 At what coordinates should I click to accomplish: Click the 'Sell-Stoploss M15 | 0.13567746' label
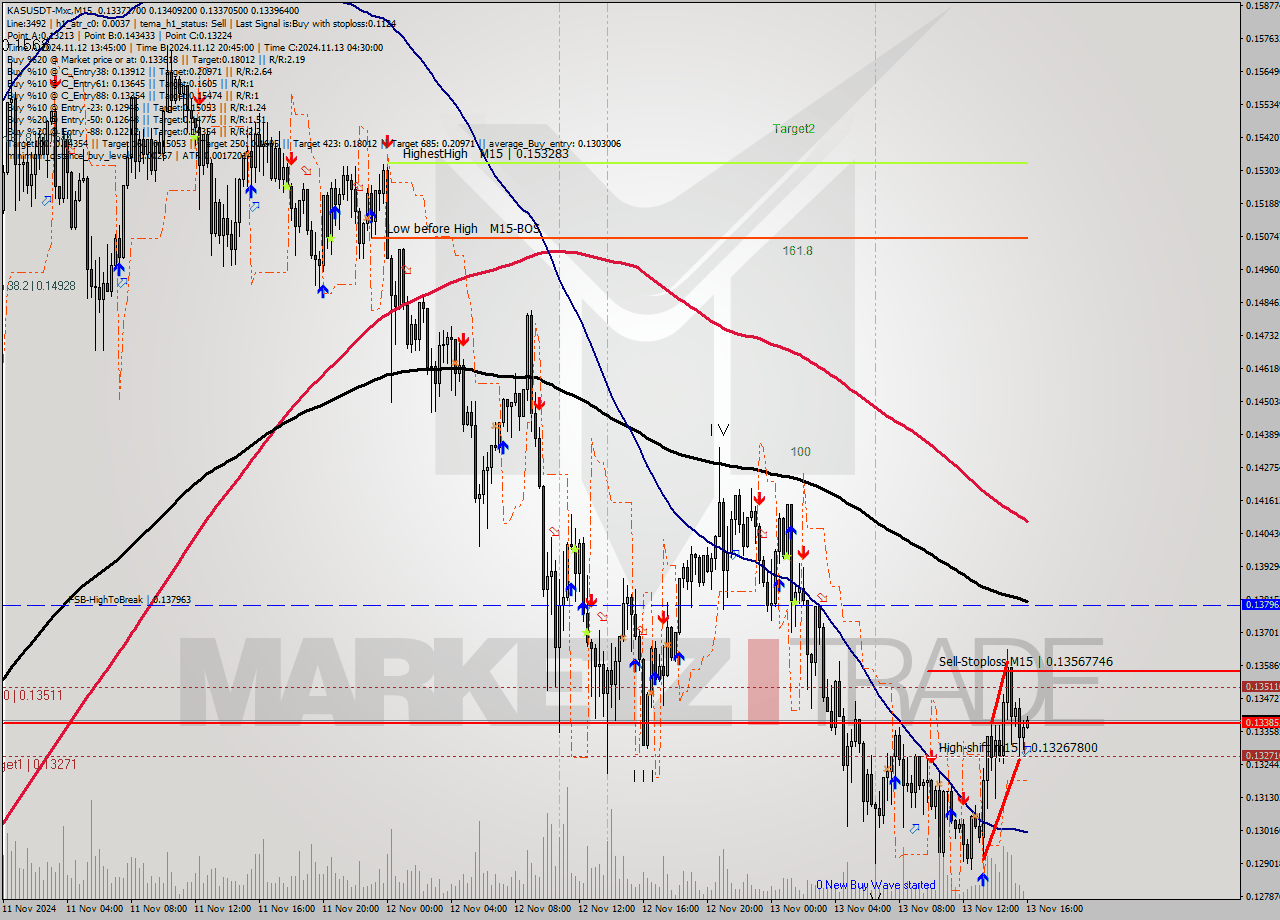coord(1026,662)
